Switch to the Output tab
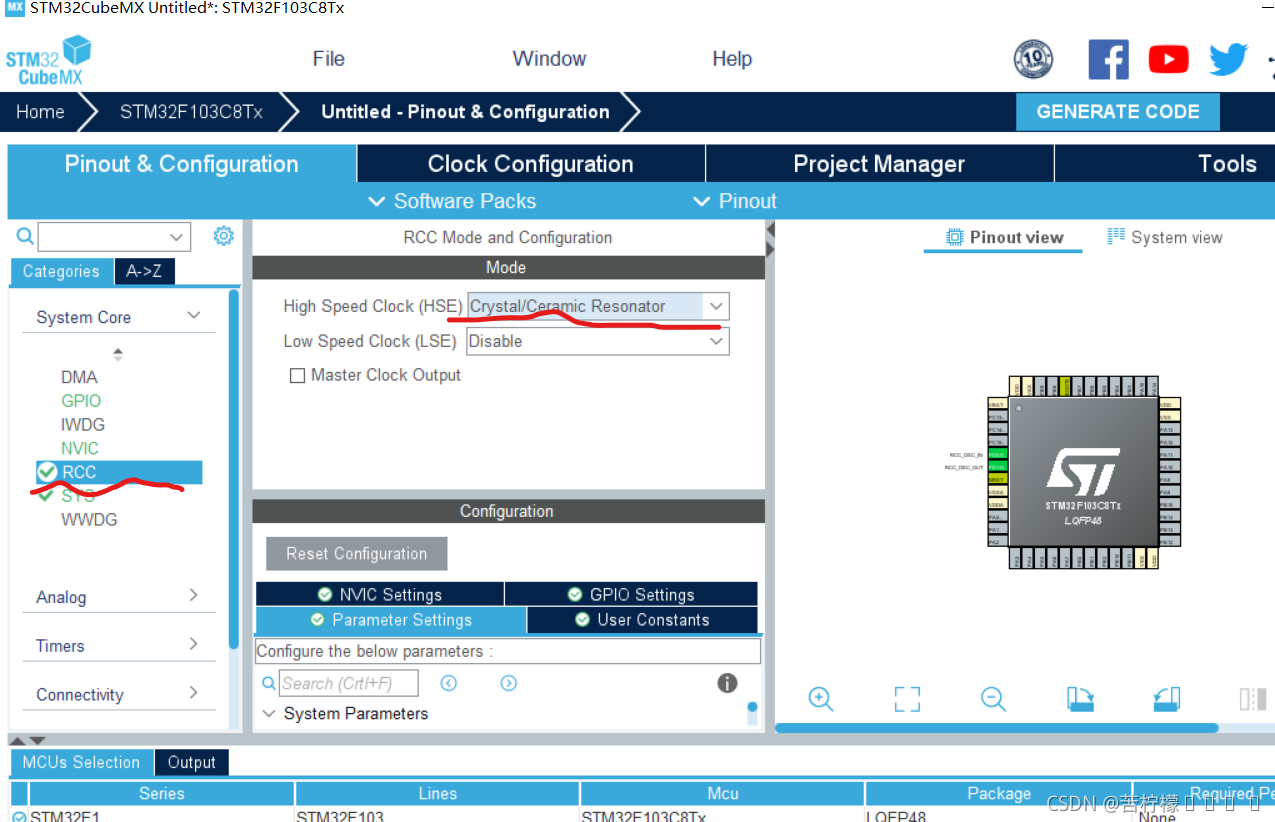The height and width of the screenshot is (822, 1275). click(x=191, y=762)
